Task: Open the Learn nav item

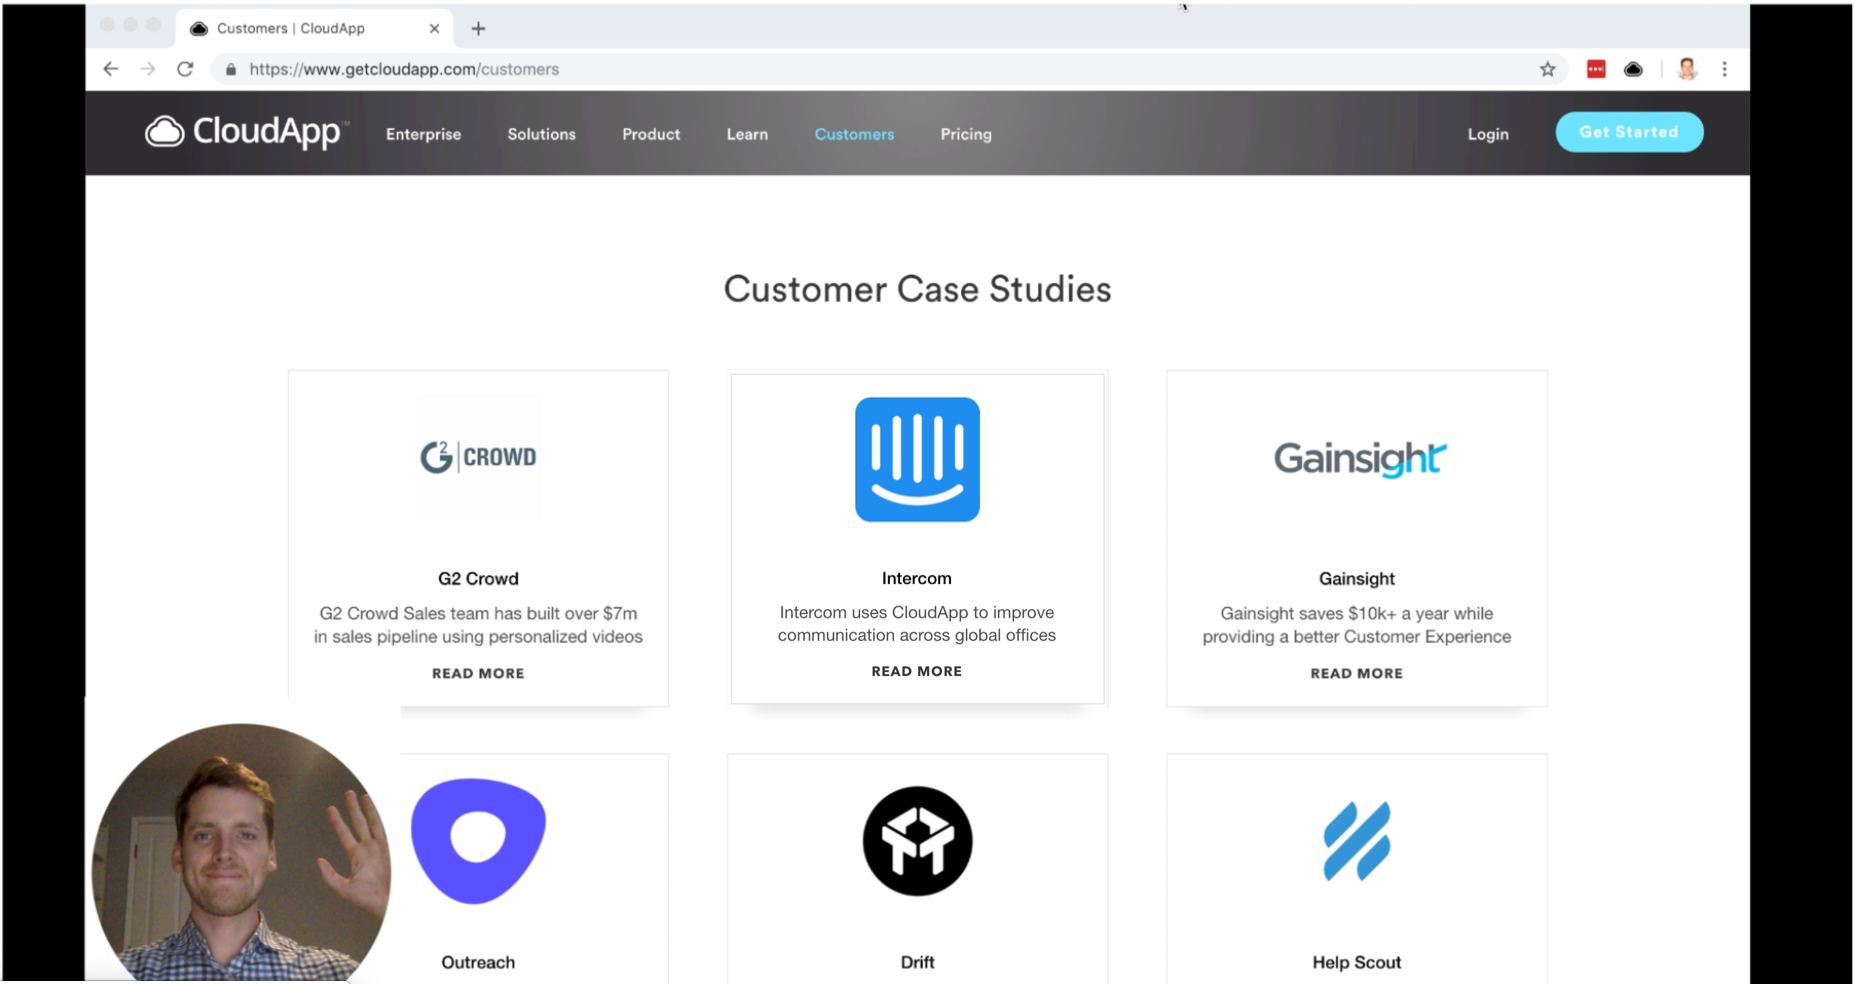Action: point(747,134)
